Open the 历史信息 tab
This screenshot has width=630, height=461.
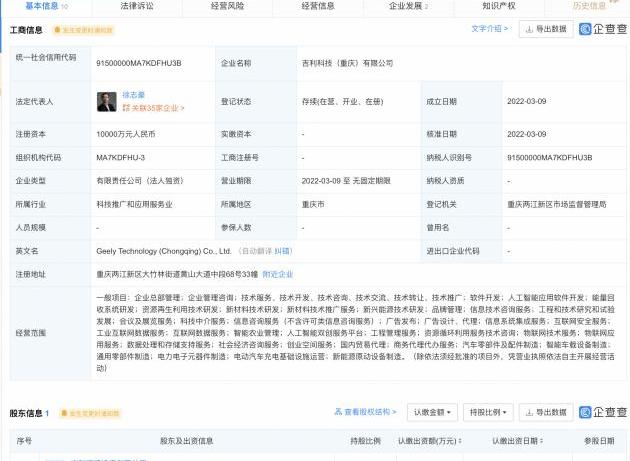tap(589, 6)
